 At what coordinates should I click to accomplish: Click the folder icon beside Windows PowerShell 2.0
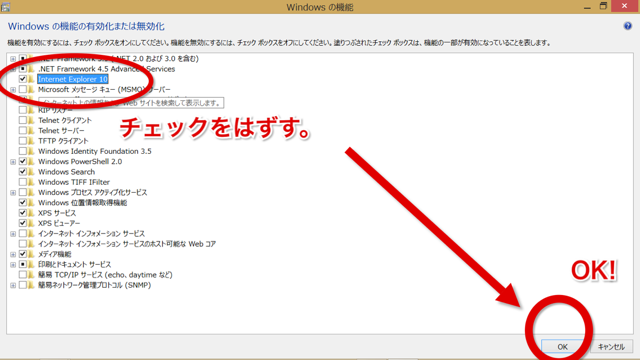point(31,162)
